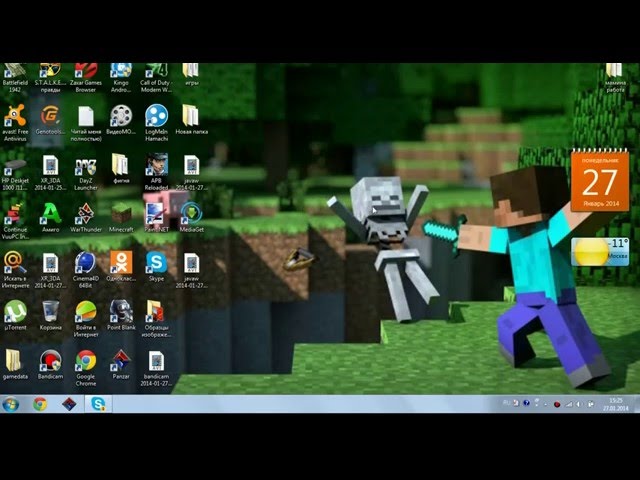Click the Panzar taskbar button
The width and height of the screenshot is (640, 480).
(69, 404)
